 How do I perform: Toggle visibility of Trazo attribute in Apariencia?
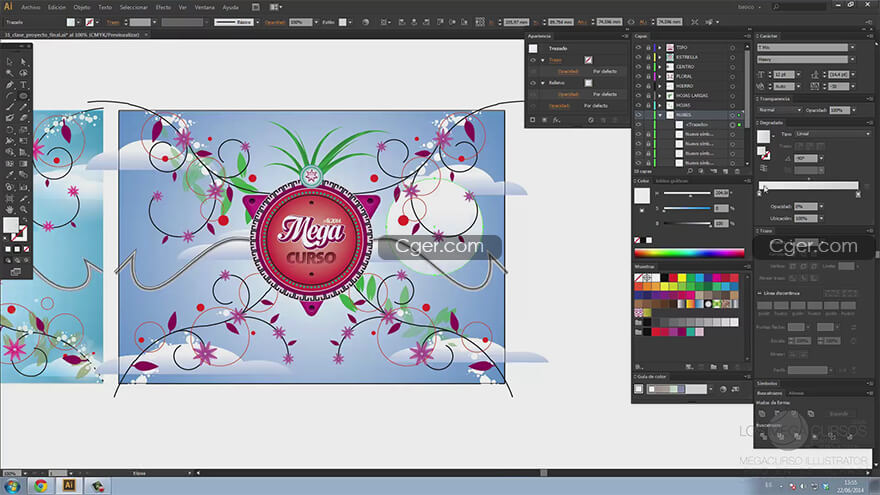point(533,60)
